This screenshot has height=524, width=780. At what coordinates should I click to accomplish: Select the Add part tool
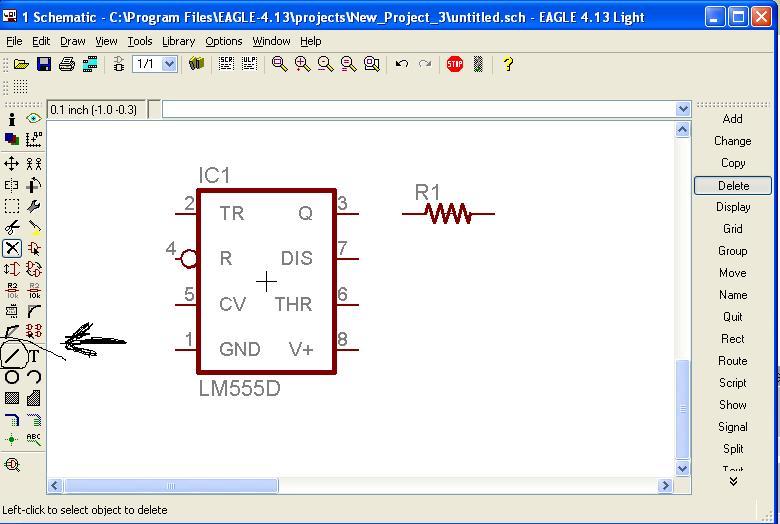coord(34,248)
